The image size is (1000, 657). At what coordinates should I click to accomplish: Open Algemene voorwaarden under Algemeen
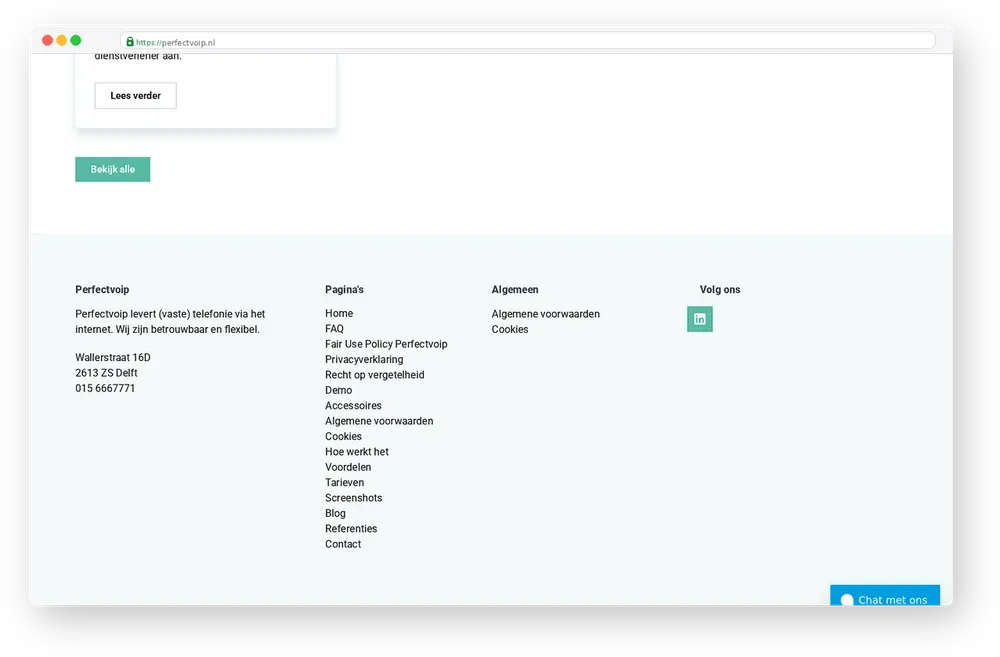point(545,314)
